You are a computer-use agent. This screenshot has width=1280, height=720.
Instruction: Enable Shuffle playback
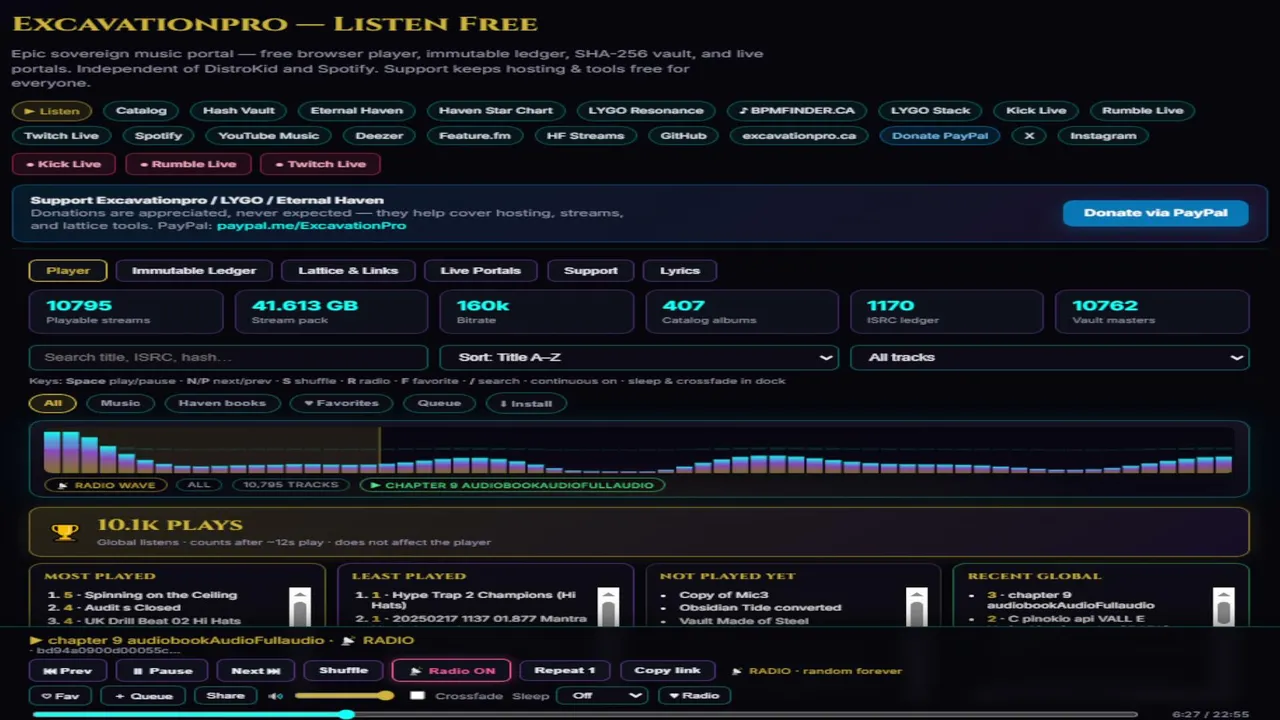tap(343, 671)
